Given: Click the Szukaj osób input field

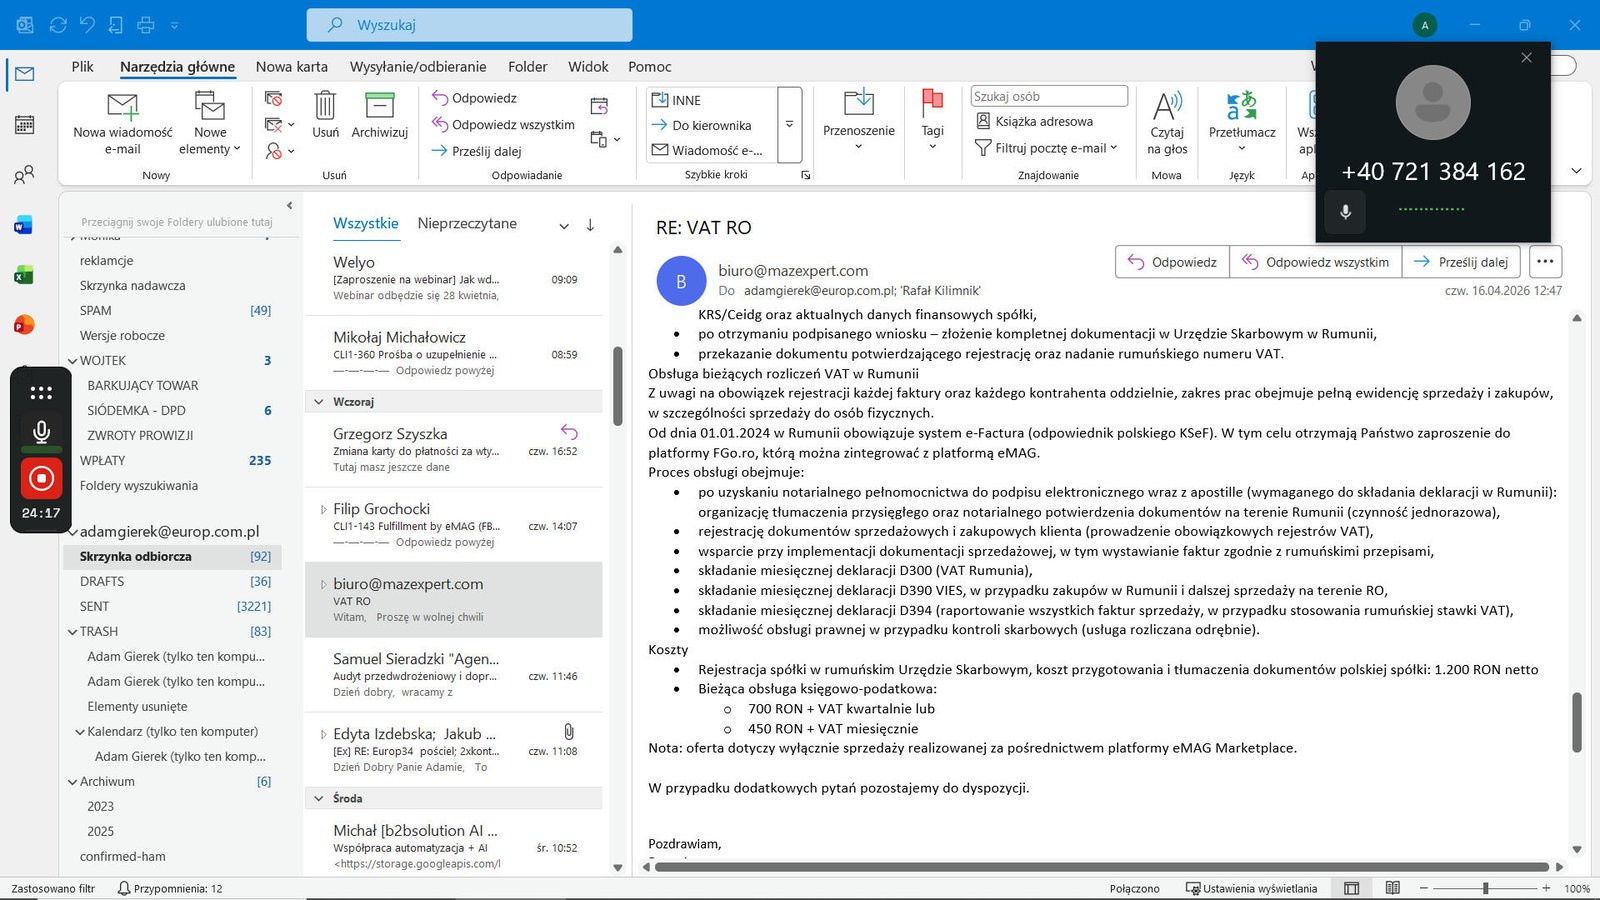Looking at the screenshot, I should click(1049, 96).
